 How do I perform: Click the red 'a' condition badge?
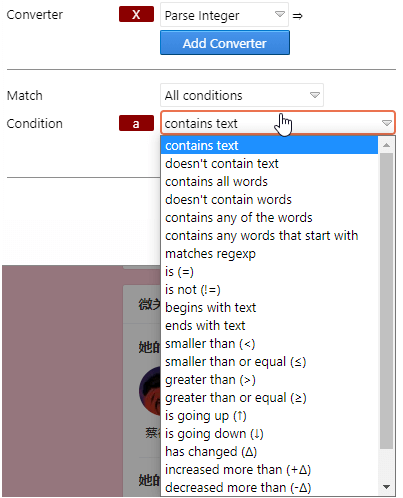(136, 123)
